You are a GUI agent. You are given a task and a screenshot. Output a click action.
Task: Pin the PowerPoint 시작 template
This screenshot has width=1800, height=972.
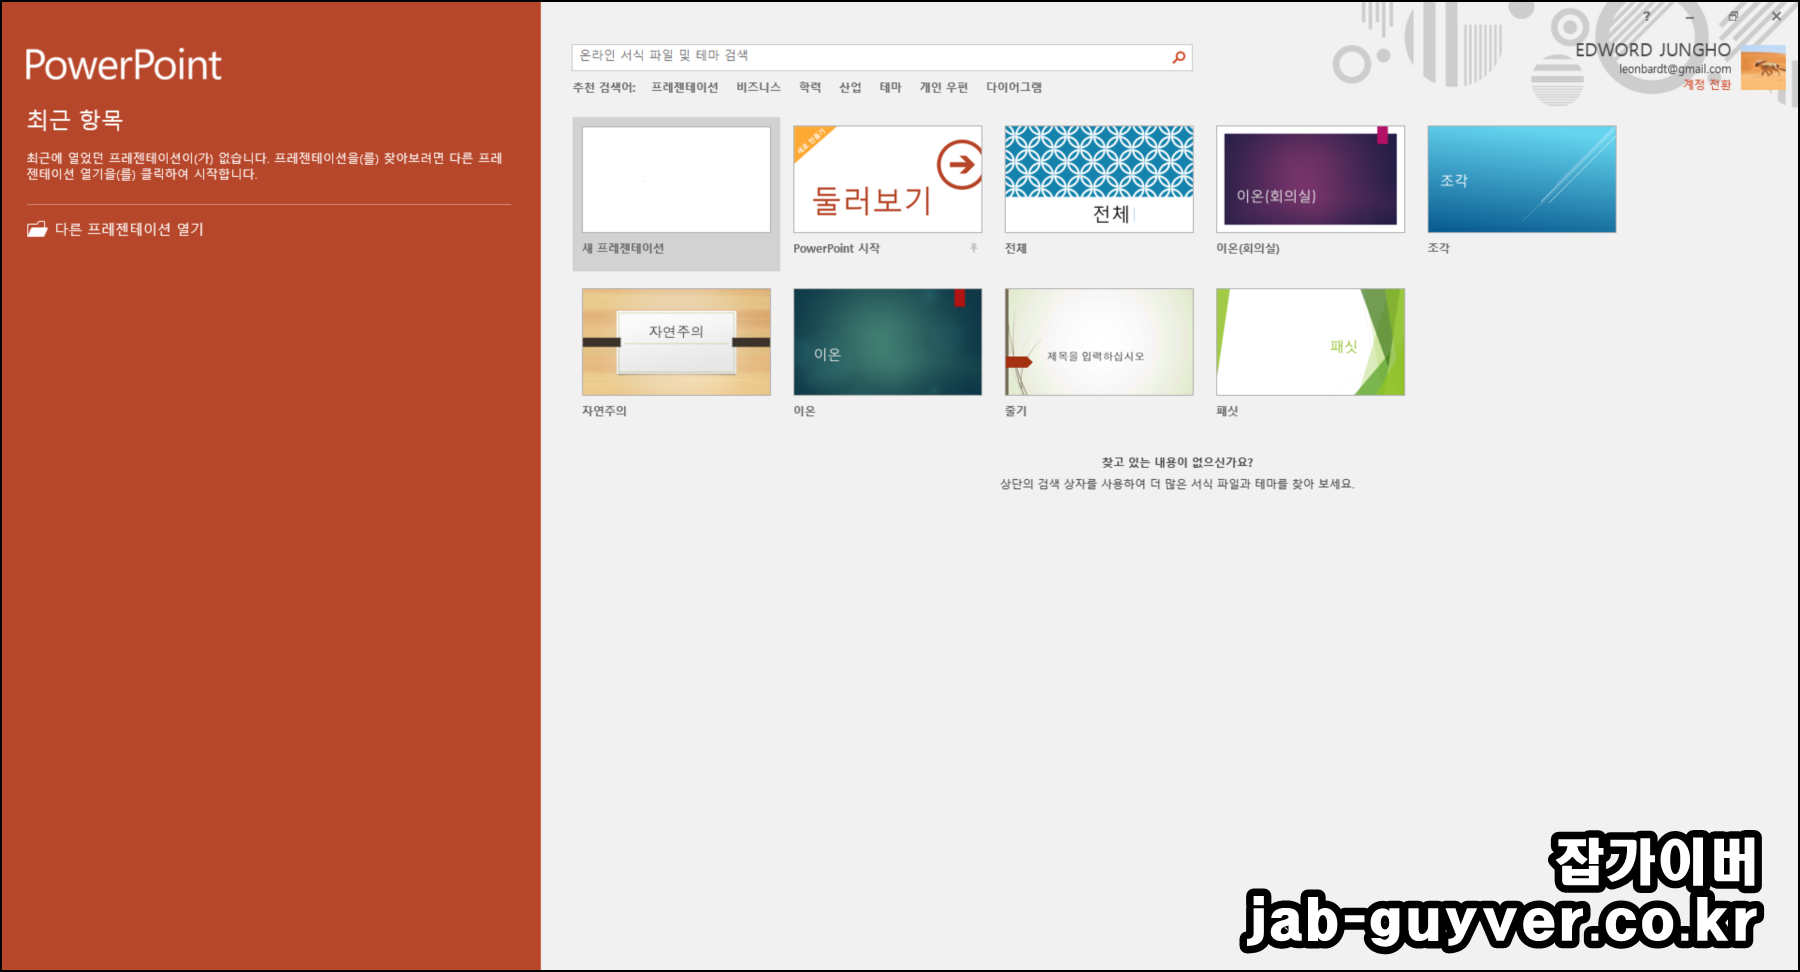[973, 248]
